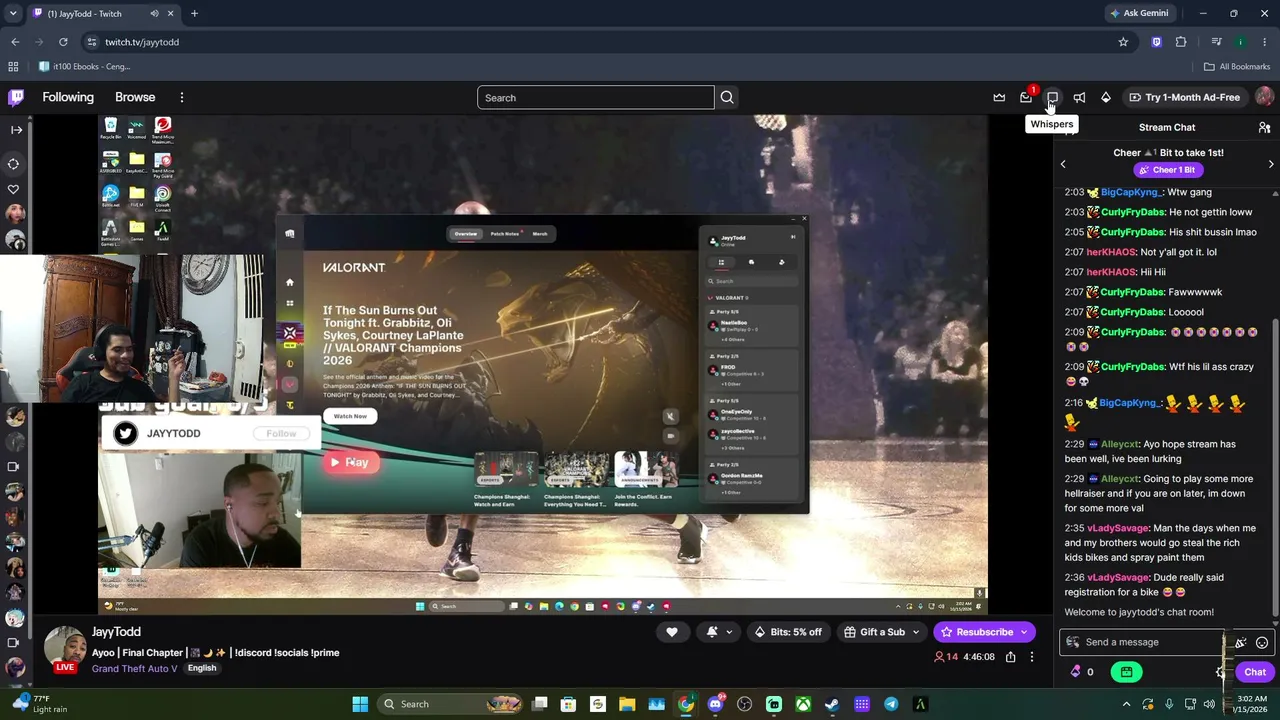Click the Bits: 5% off button
The image size is (1280, 720).
(789, 632)
